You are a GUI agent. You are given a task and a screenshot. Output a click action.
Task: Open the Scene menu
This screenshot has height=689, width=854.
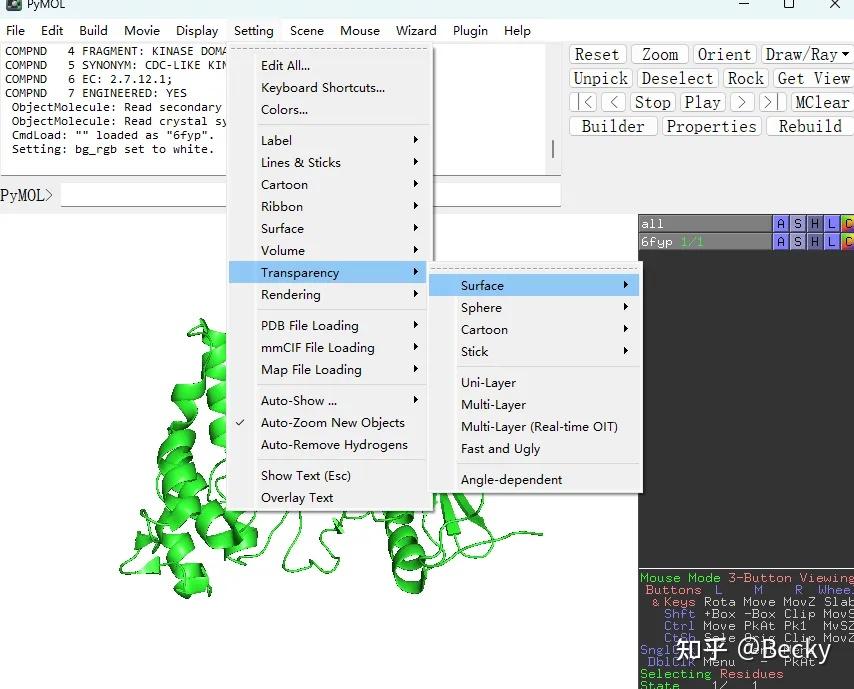tap(307, 31)
